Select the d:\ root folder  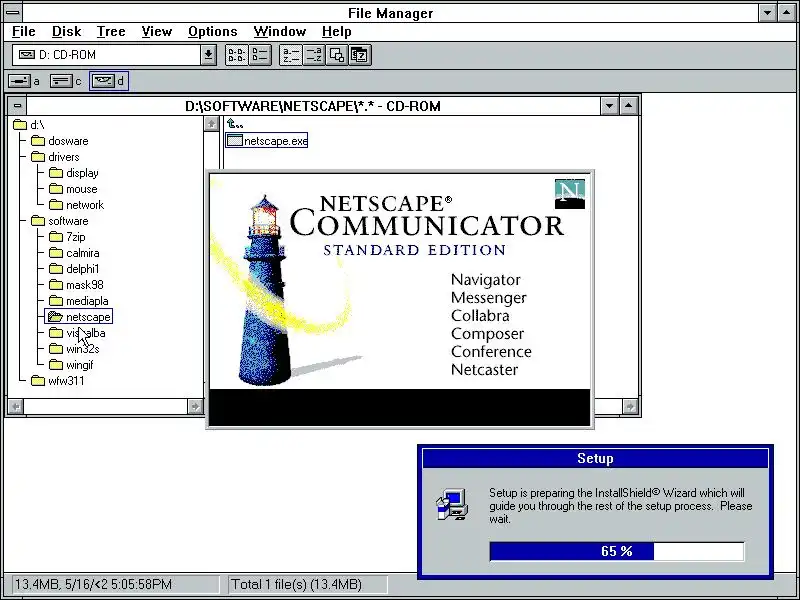tap(29, 125)
